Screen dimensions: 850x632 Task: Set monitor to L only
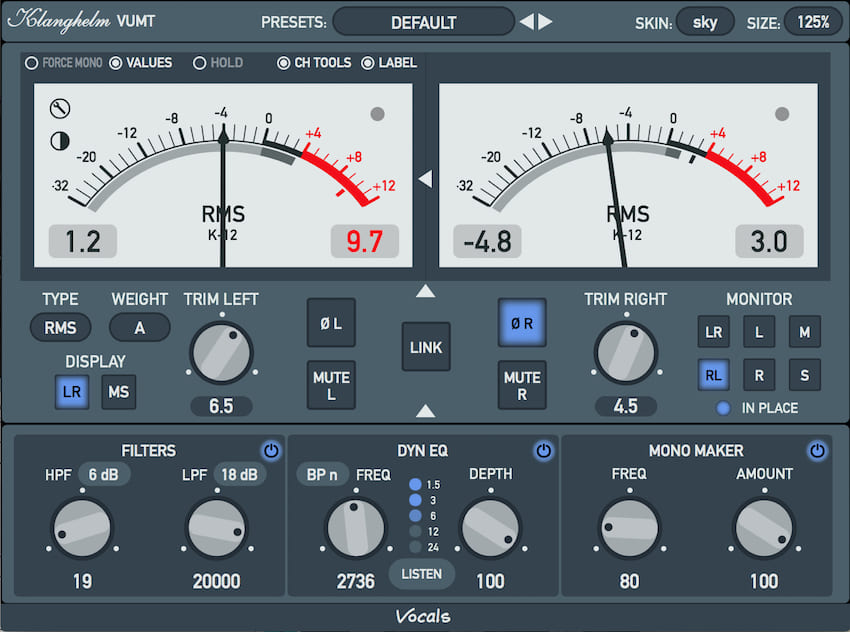(x=759, y=332)
